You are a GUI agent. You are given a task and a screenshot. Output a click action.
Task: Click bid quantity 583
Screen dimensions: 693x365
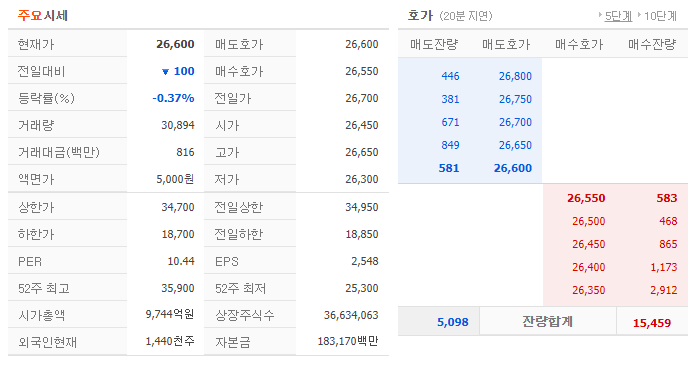(x=667, y=198)
